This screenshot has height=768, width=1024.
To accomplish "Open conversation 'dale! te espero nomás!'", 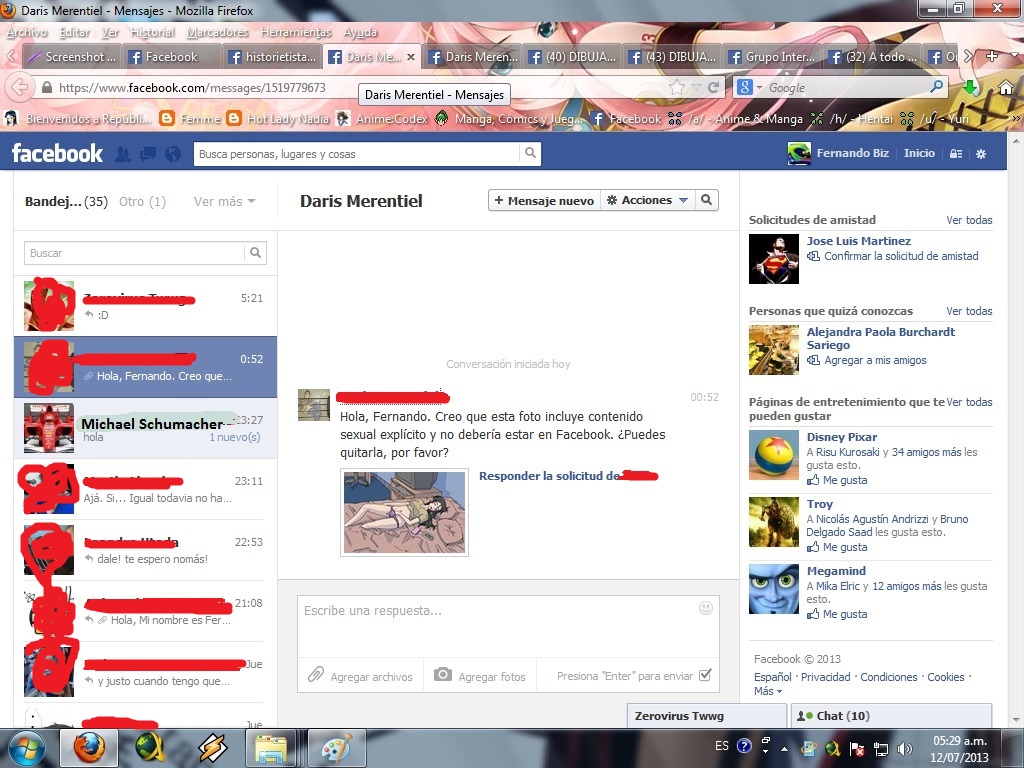I will coord(145,550).
